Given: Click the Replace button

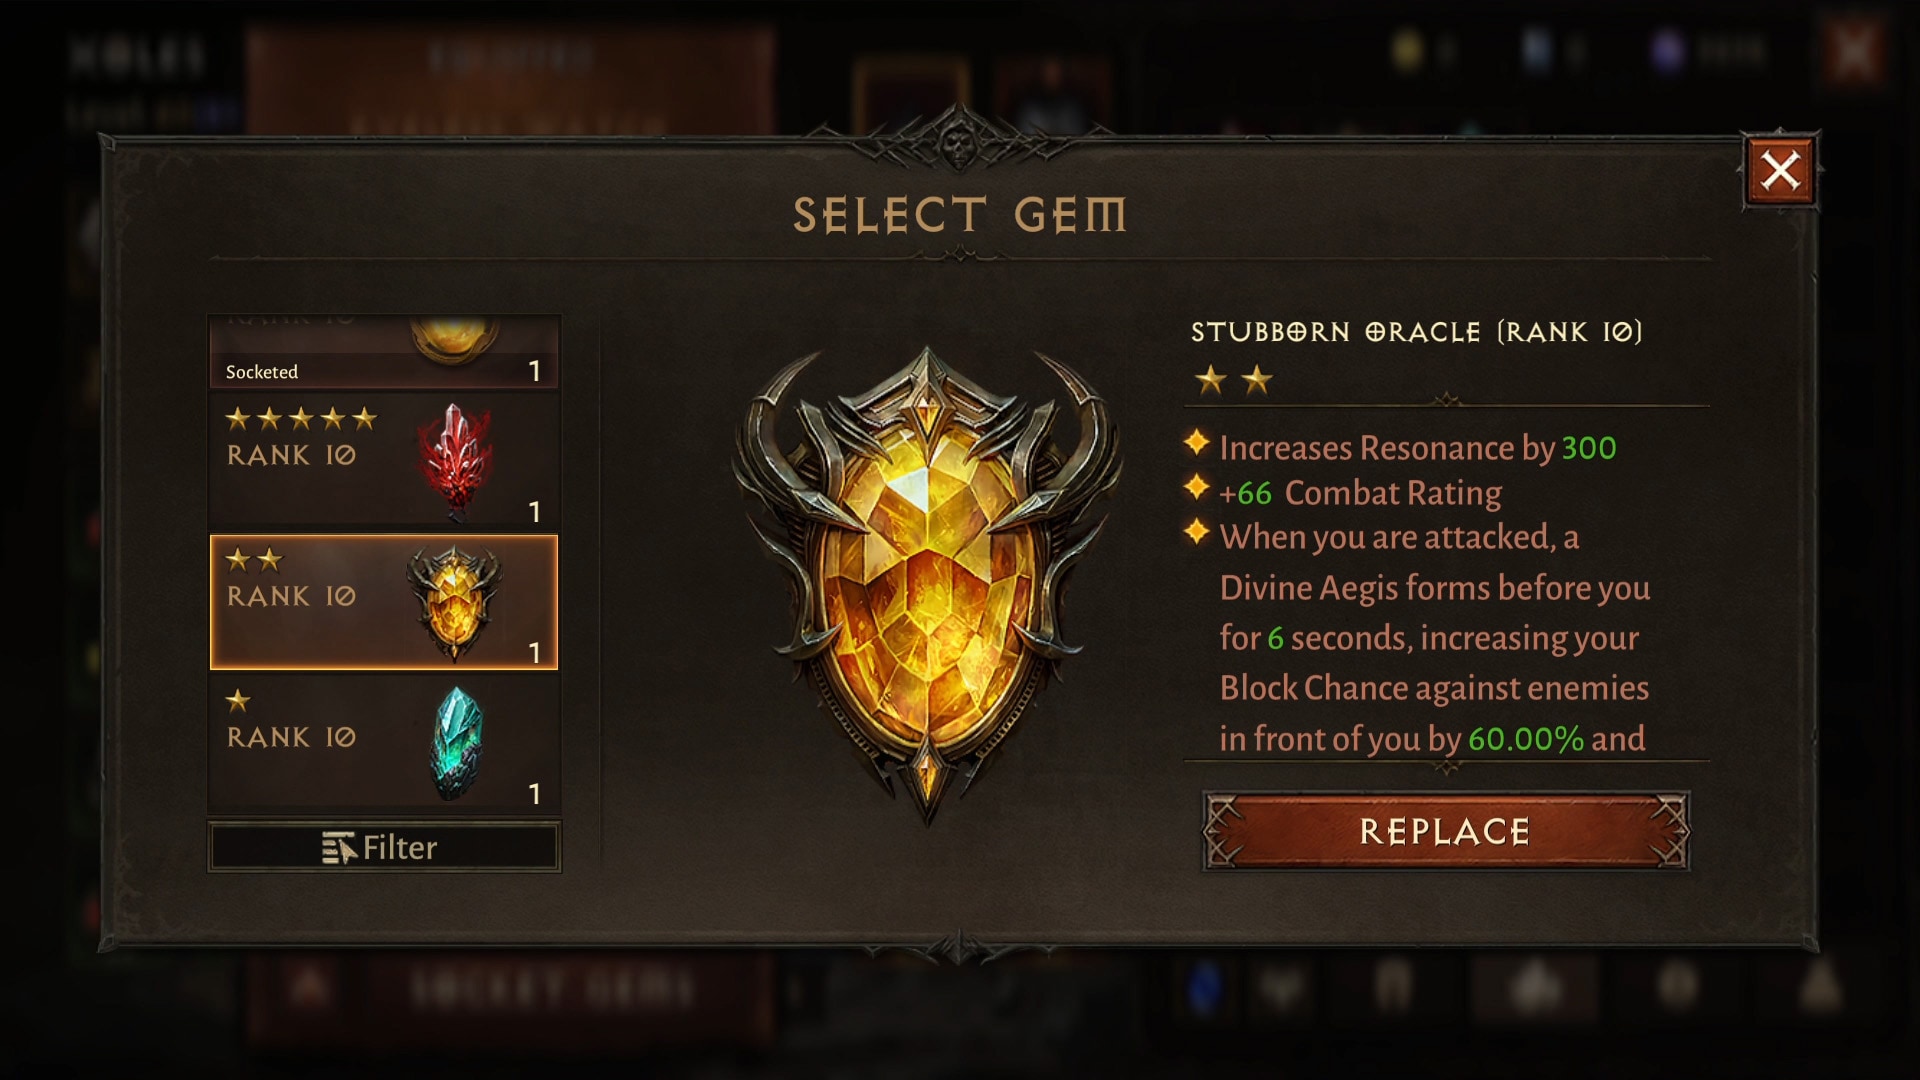Looking at the screenshot, I should pyautogui.click(x=1445, y=831).
